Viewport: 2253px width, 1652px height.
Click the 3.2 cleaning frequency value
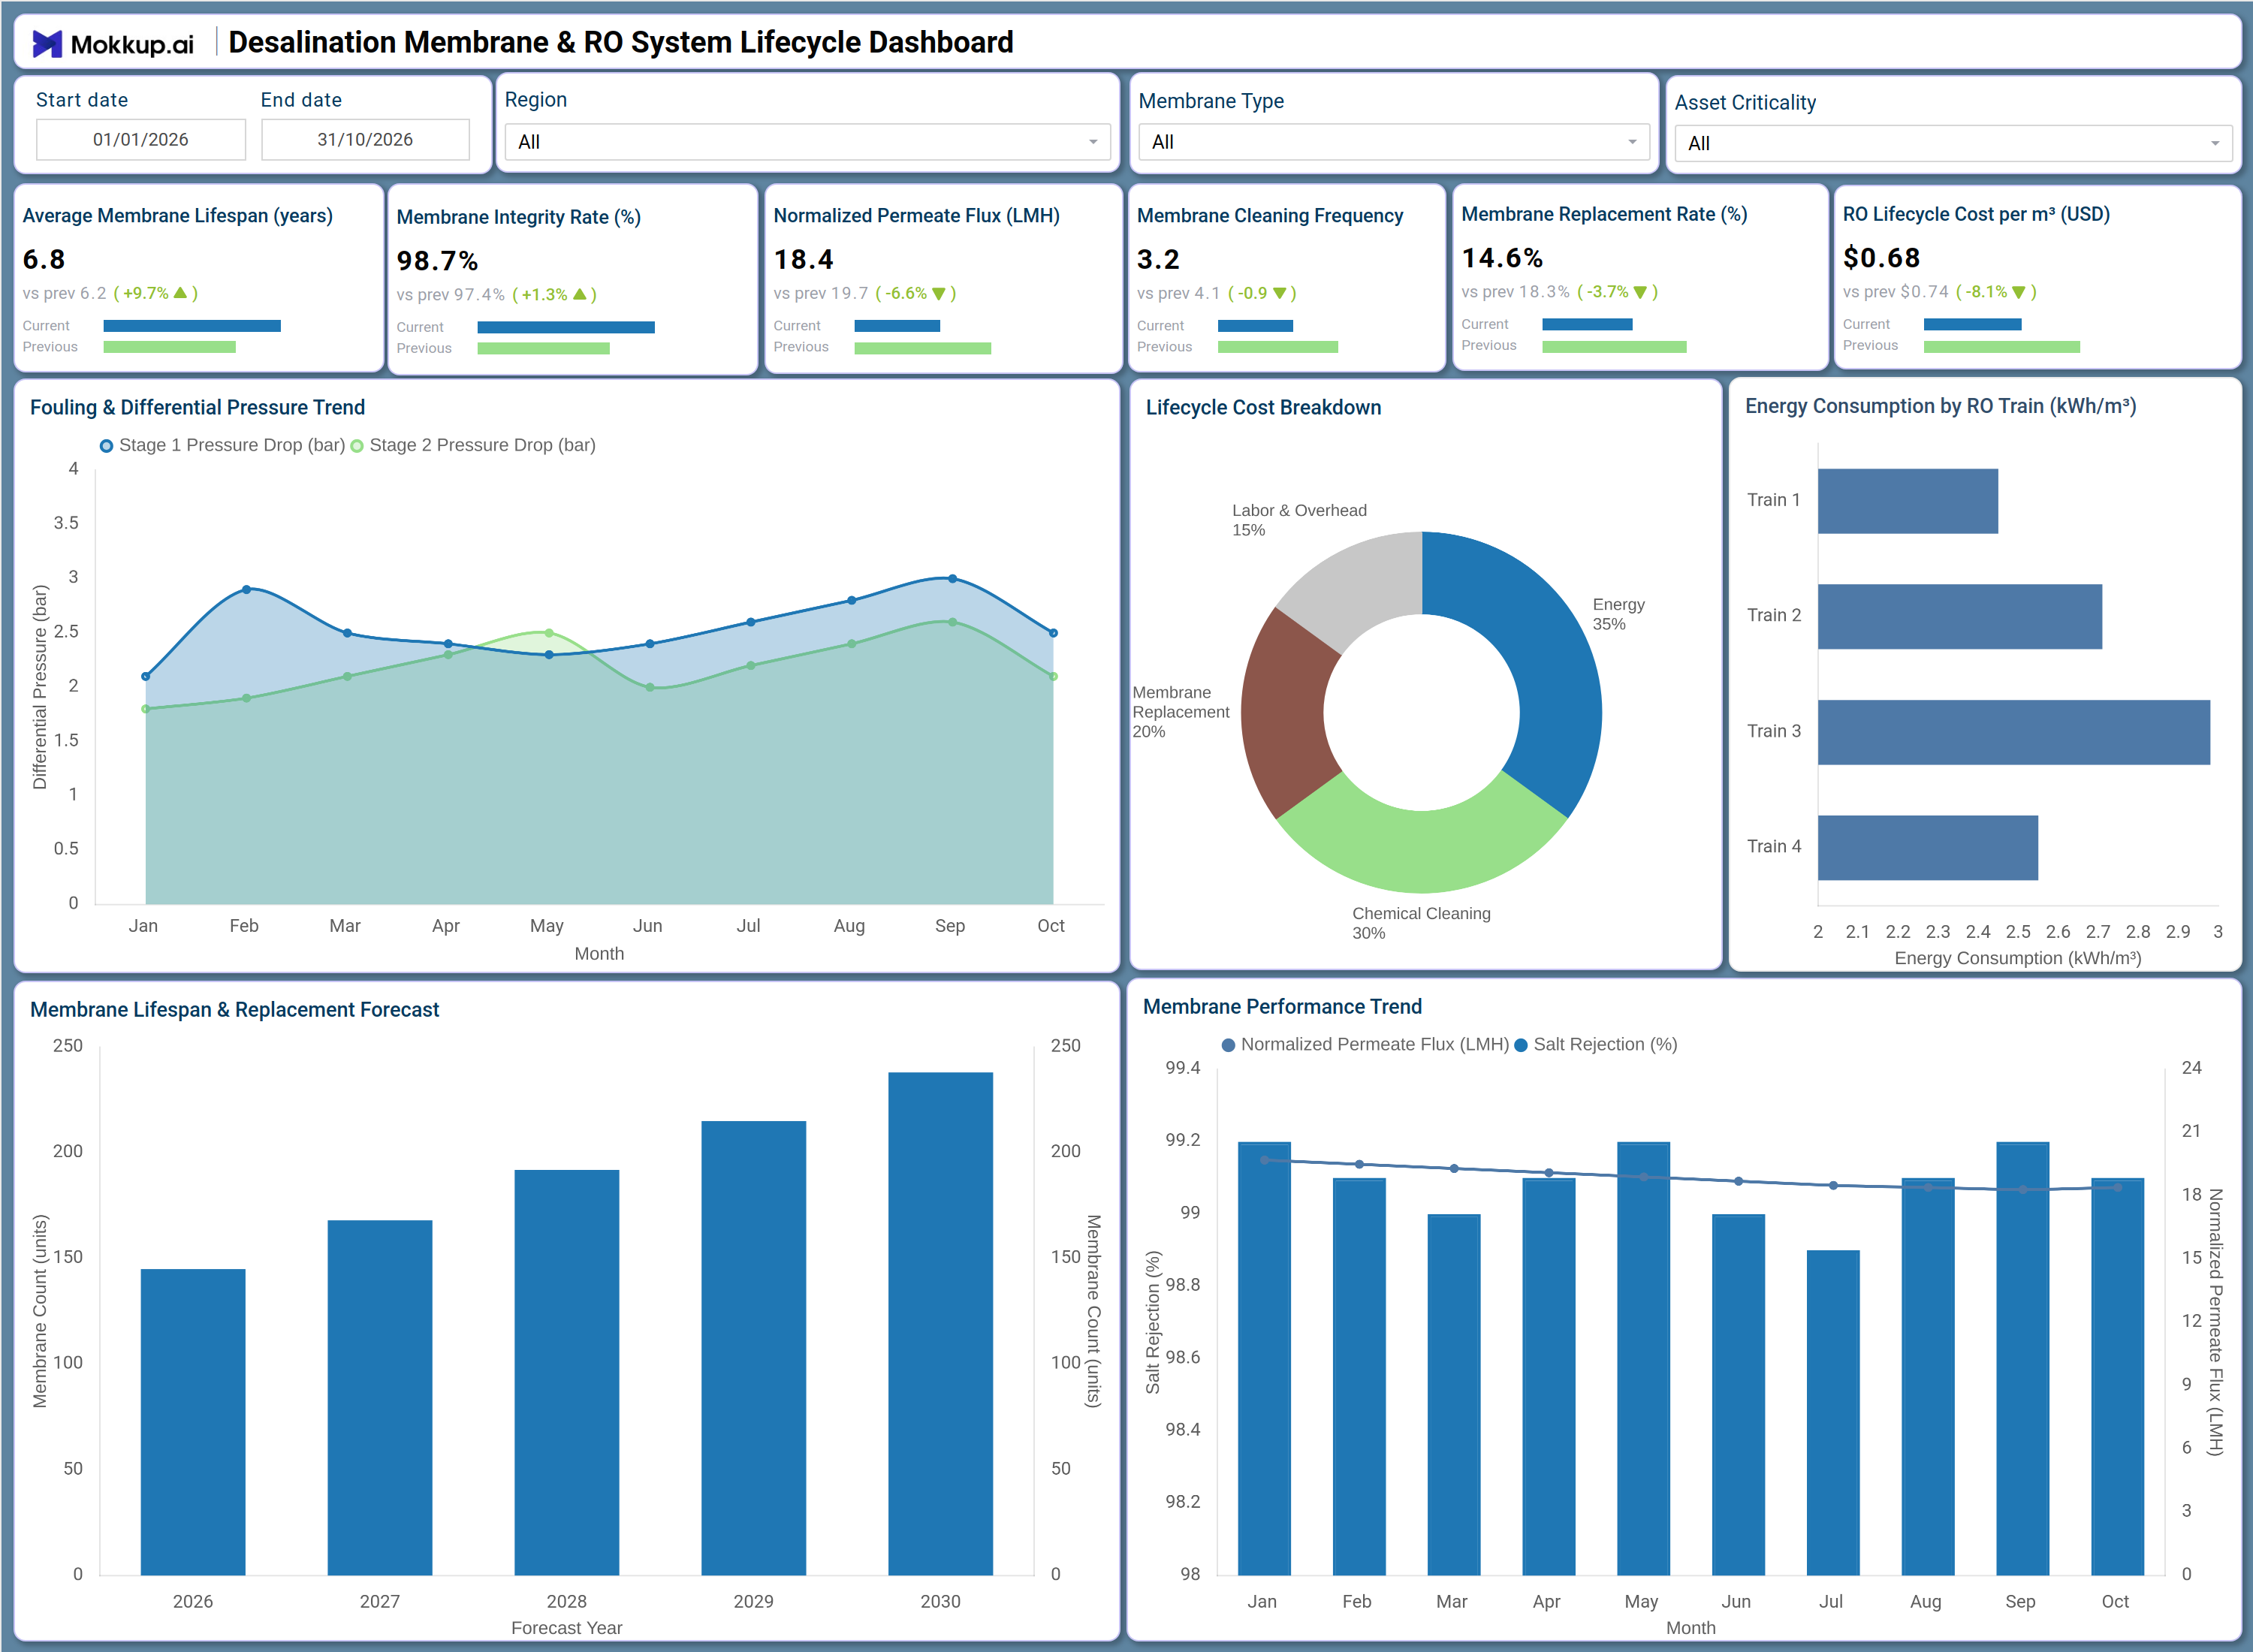[x=1158, y=260]
